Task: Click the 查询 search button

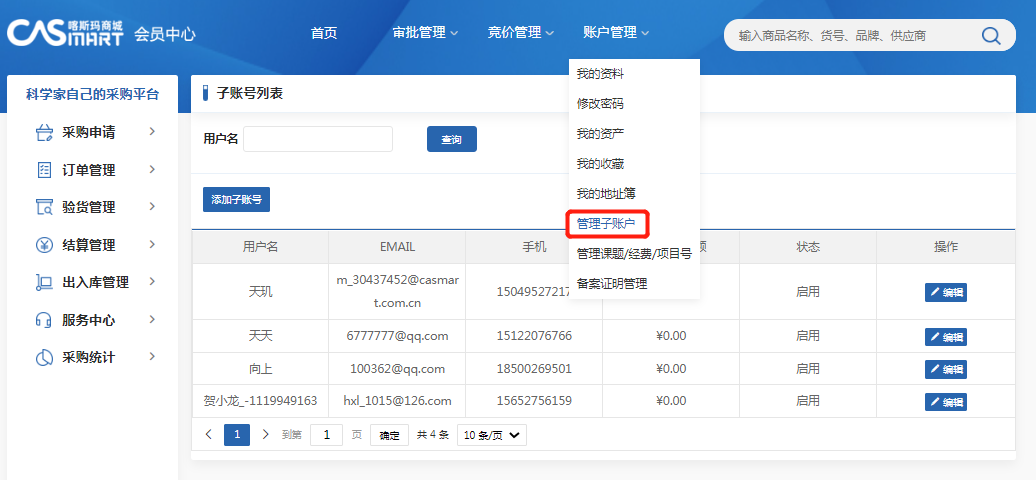Action: coord(451,140)
